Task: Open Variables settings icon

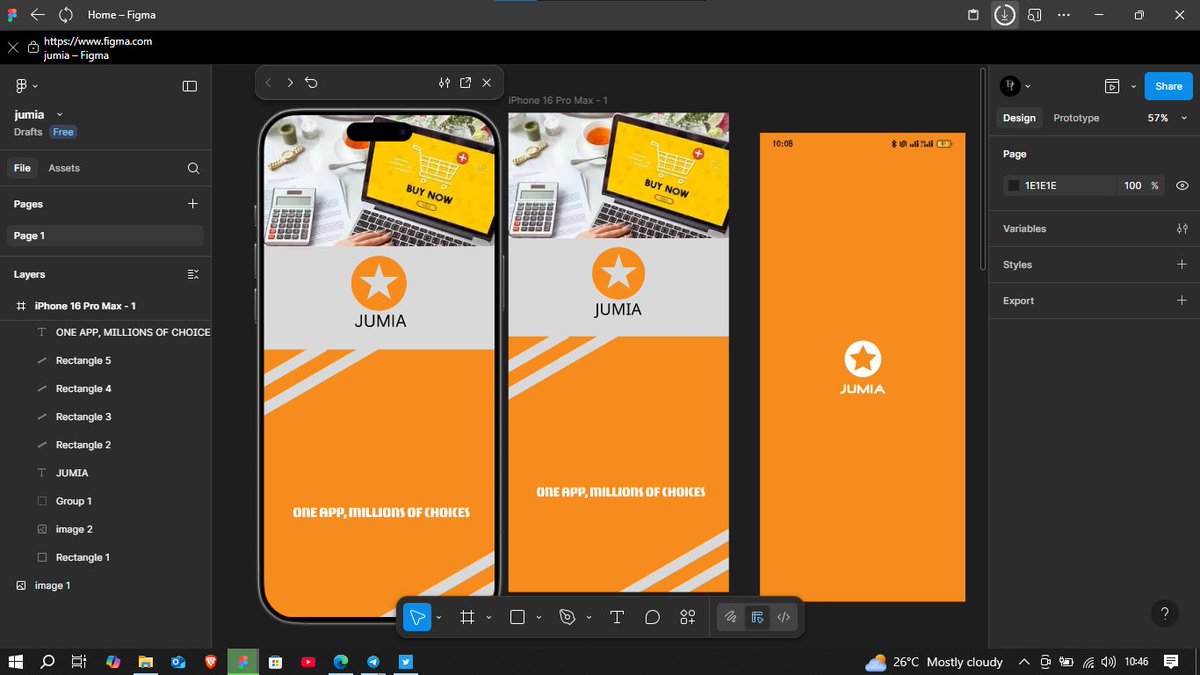Action: pos(1182,229)
